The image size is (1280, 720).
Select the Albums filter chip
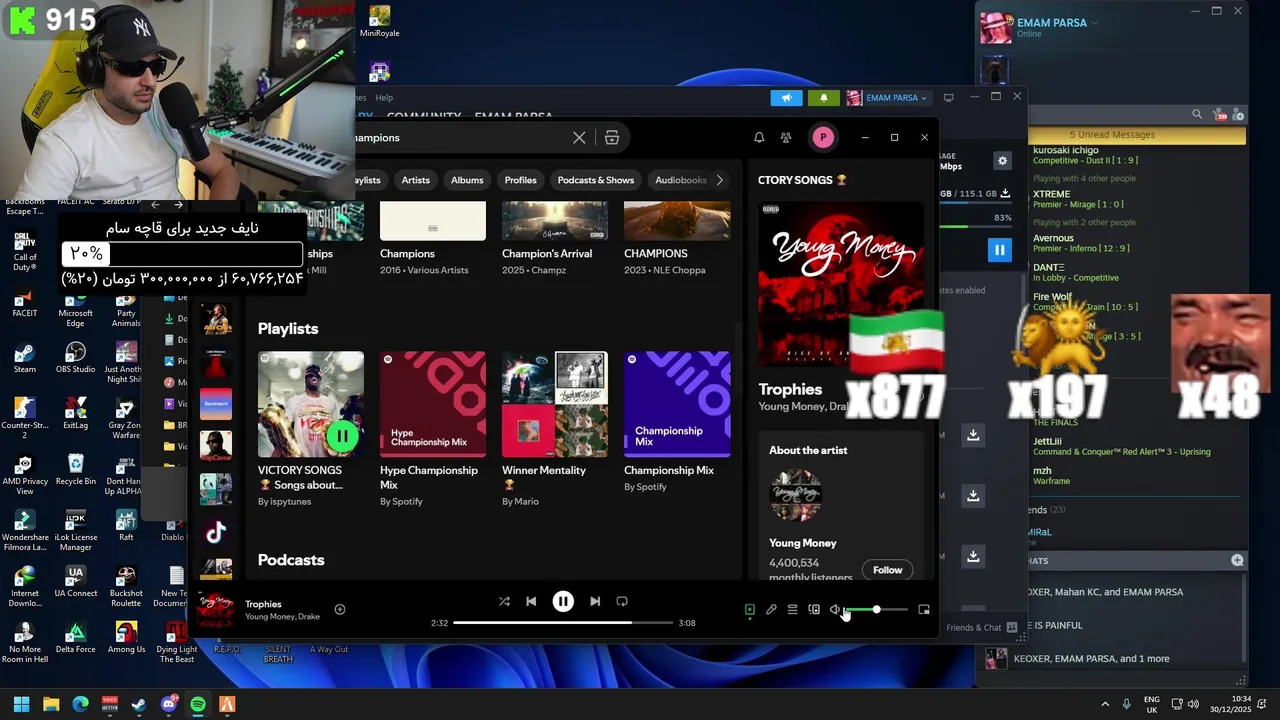tap(467, 180)
